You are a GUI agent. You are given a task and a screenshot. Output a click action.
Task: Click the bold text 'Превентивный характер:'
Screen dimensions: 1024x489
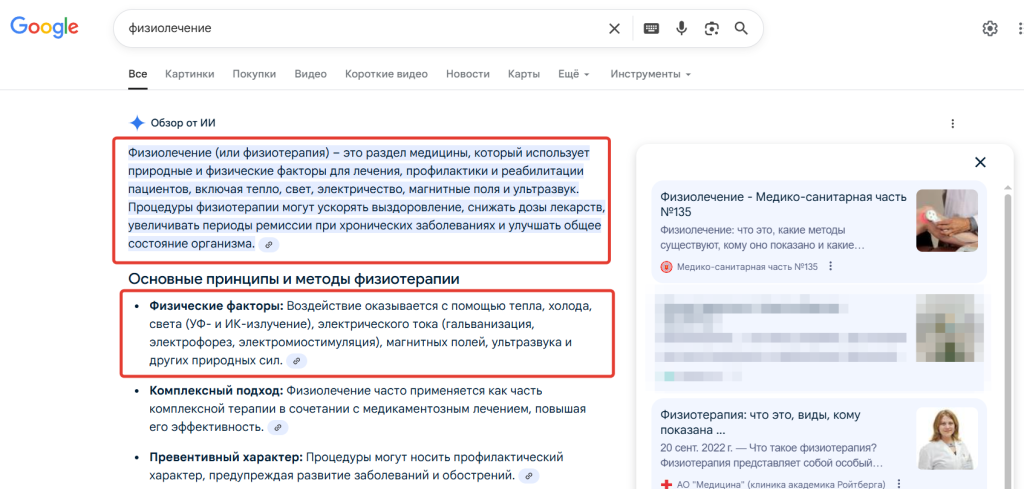[226, 457]
